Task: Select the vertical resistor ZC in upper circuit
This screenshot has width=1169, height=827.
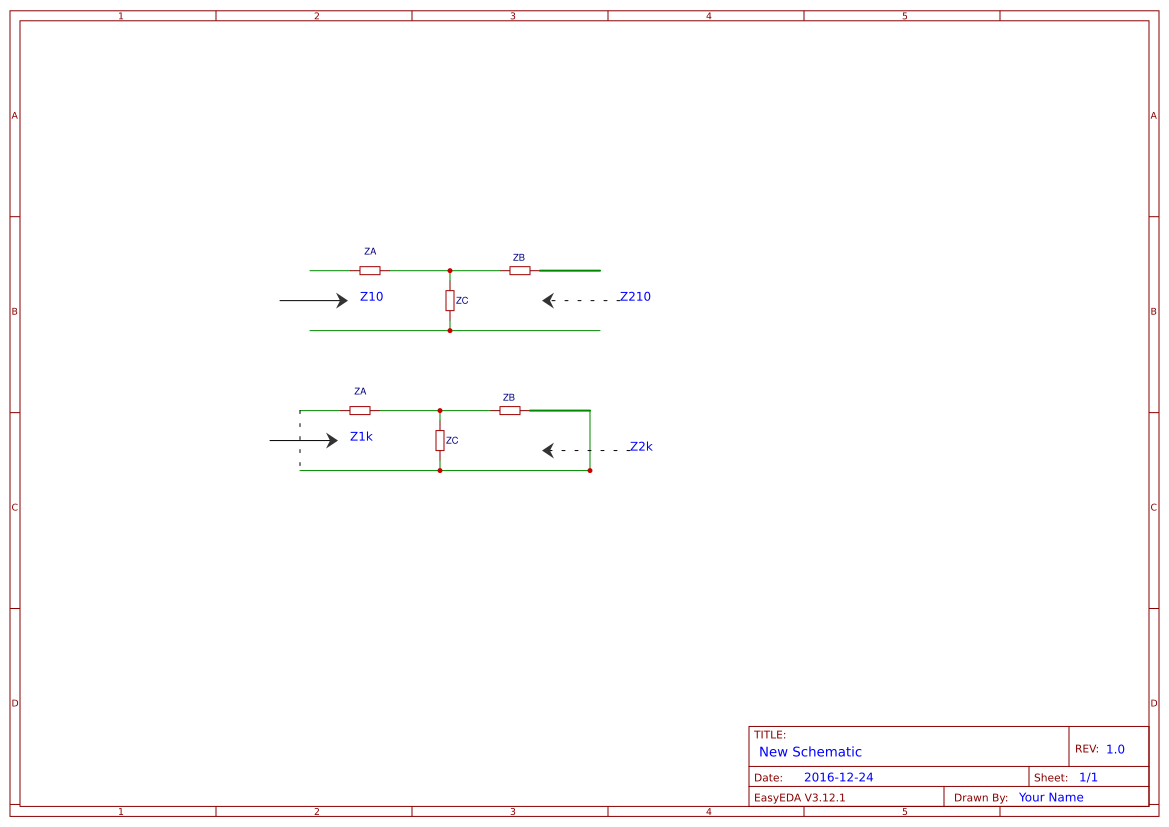Action: (x=450, y=299)
